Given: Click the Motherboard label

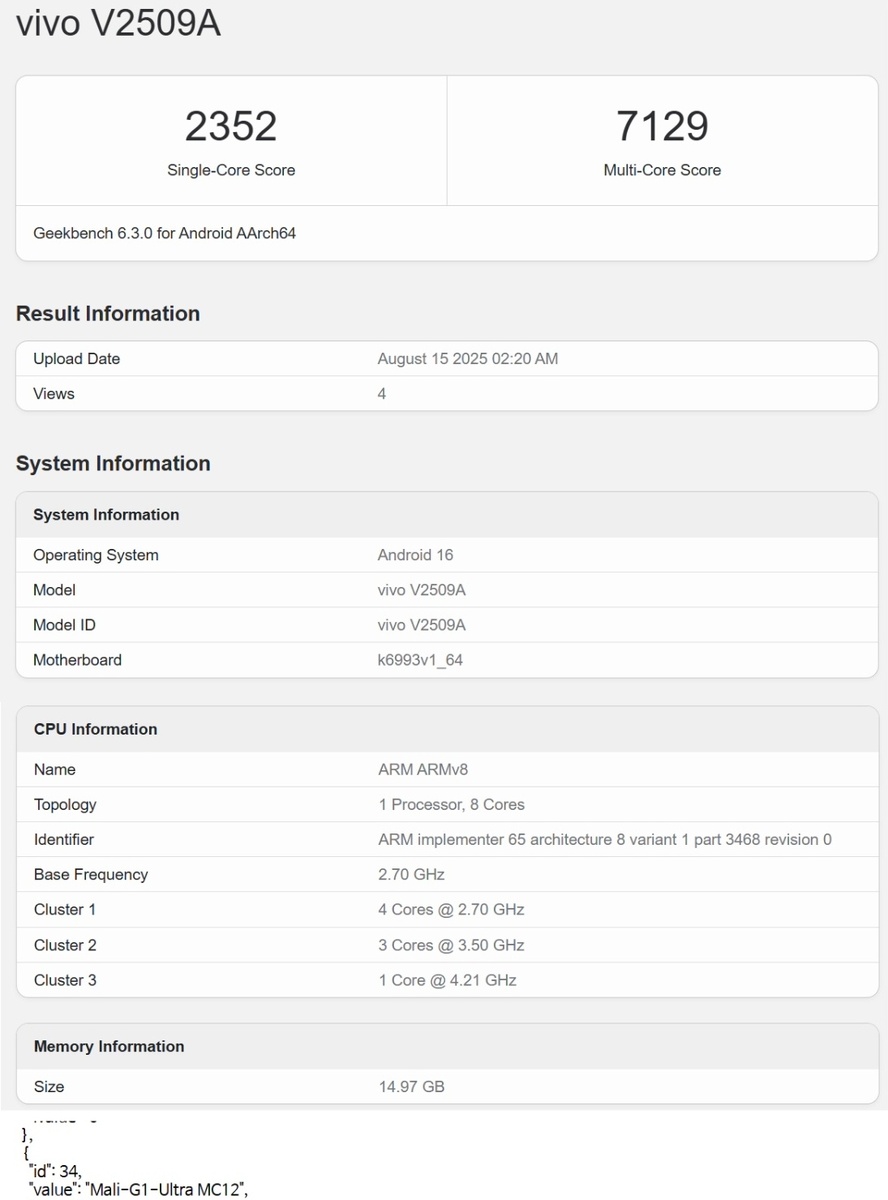Looking at the screenshot, I should (78, 660).
